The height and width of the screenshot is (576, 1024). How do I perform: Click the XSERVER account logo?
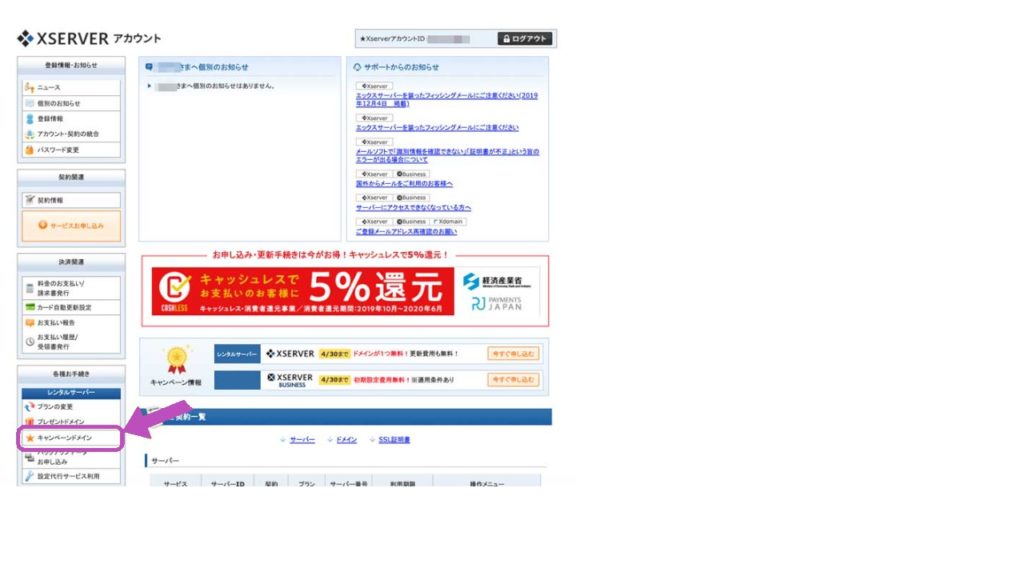(89, 39)
